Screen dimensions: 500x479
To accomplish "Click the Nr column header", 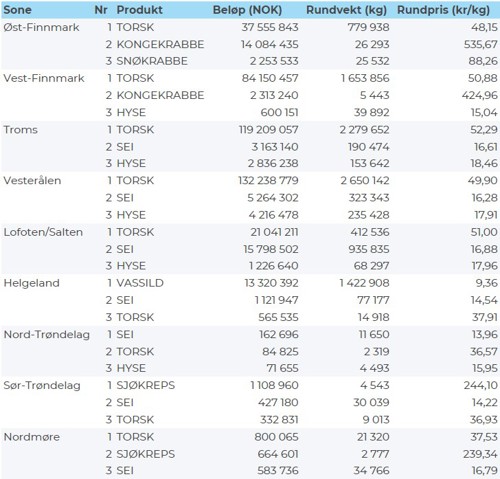I will [x=101, y=10].
